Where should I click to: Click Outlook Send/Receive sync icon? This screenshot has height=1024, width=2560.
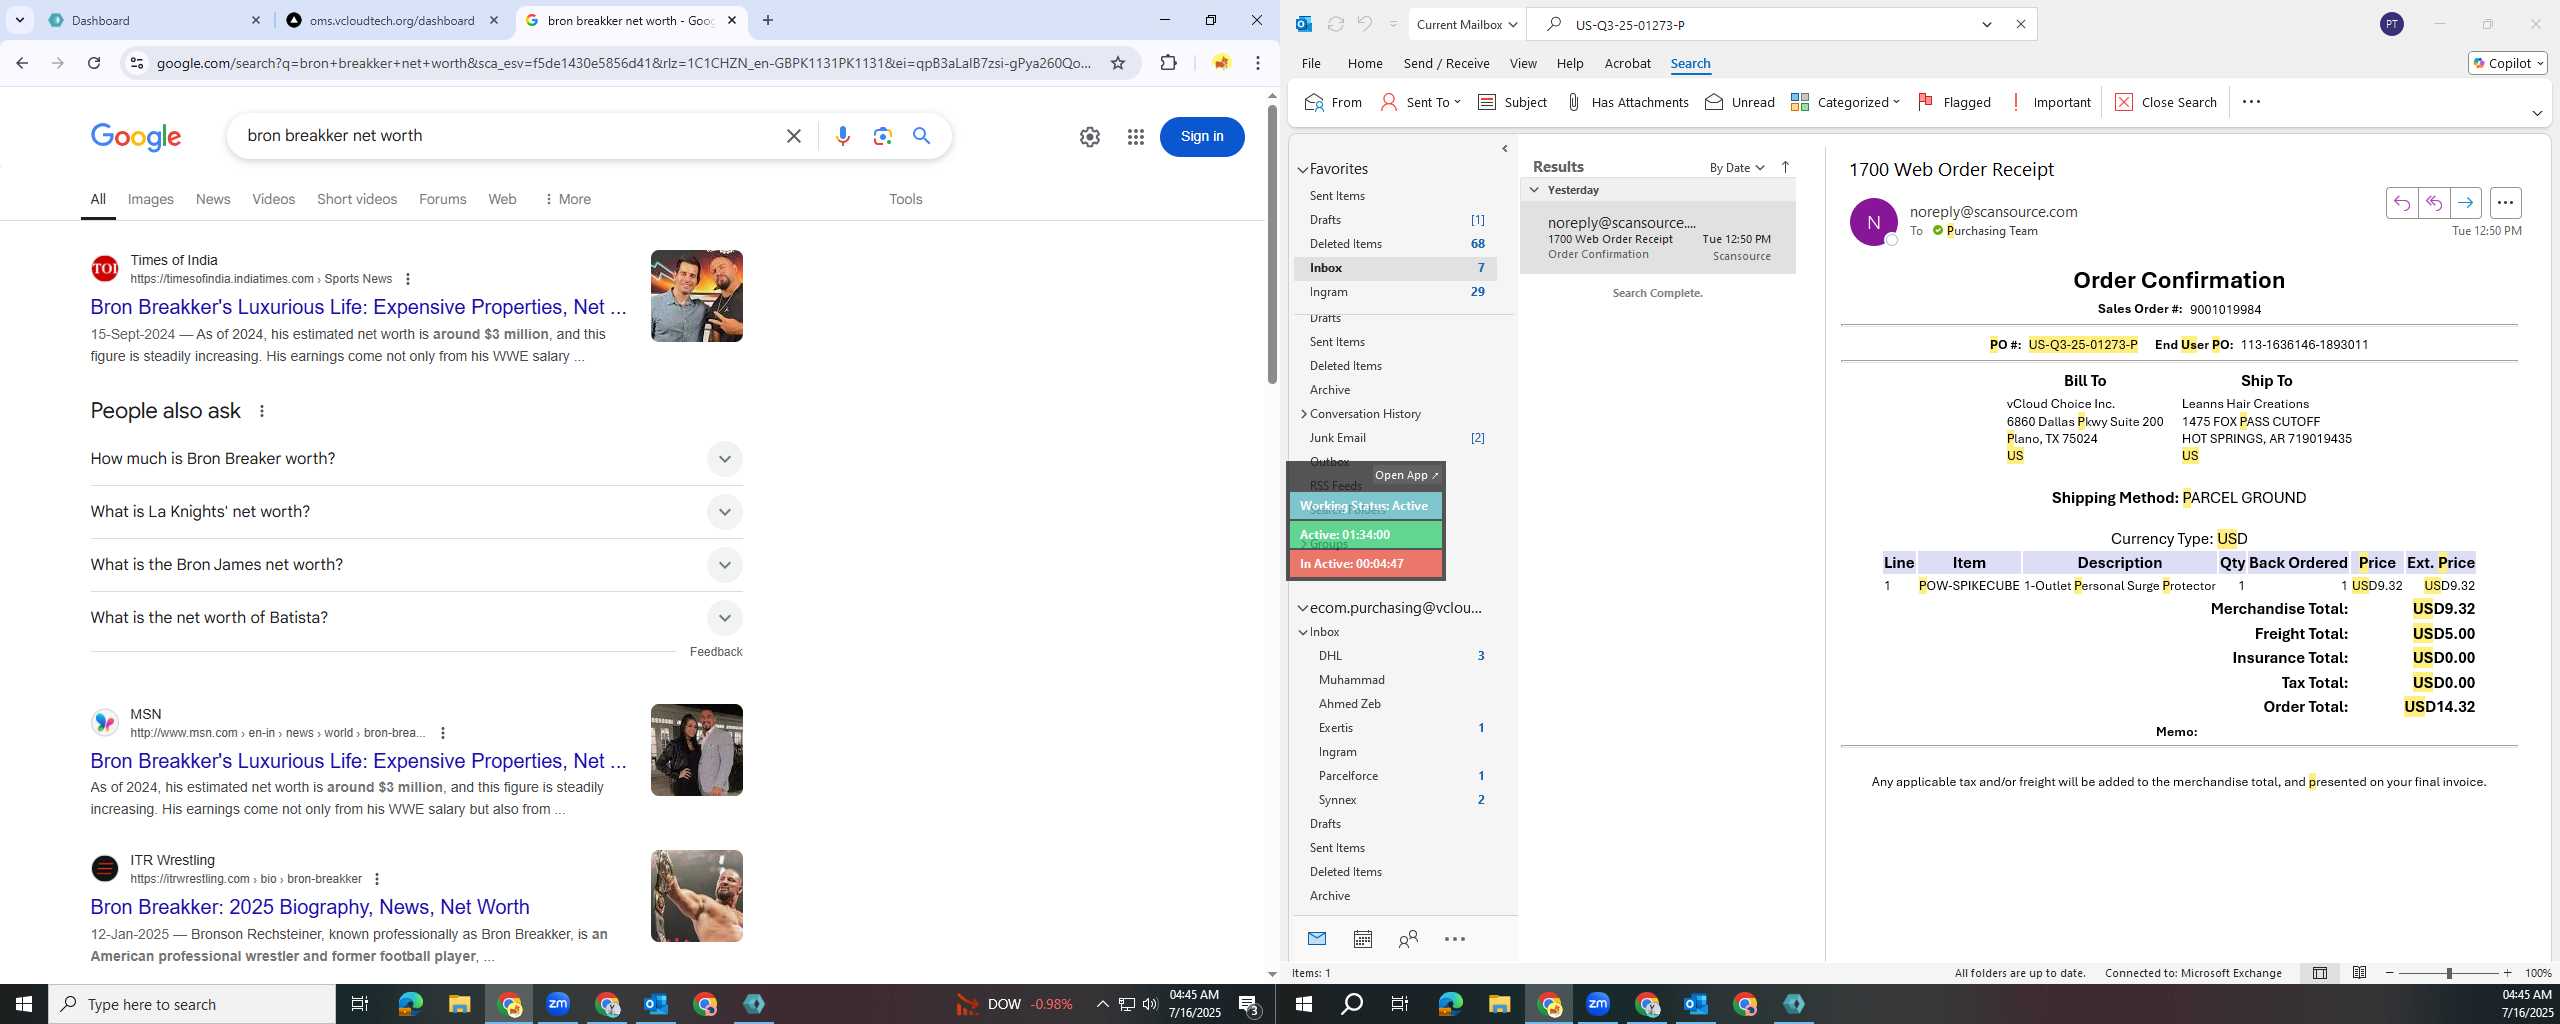pyautogui.click(x=1335, y=24)
